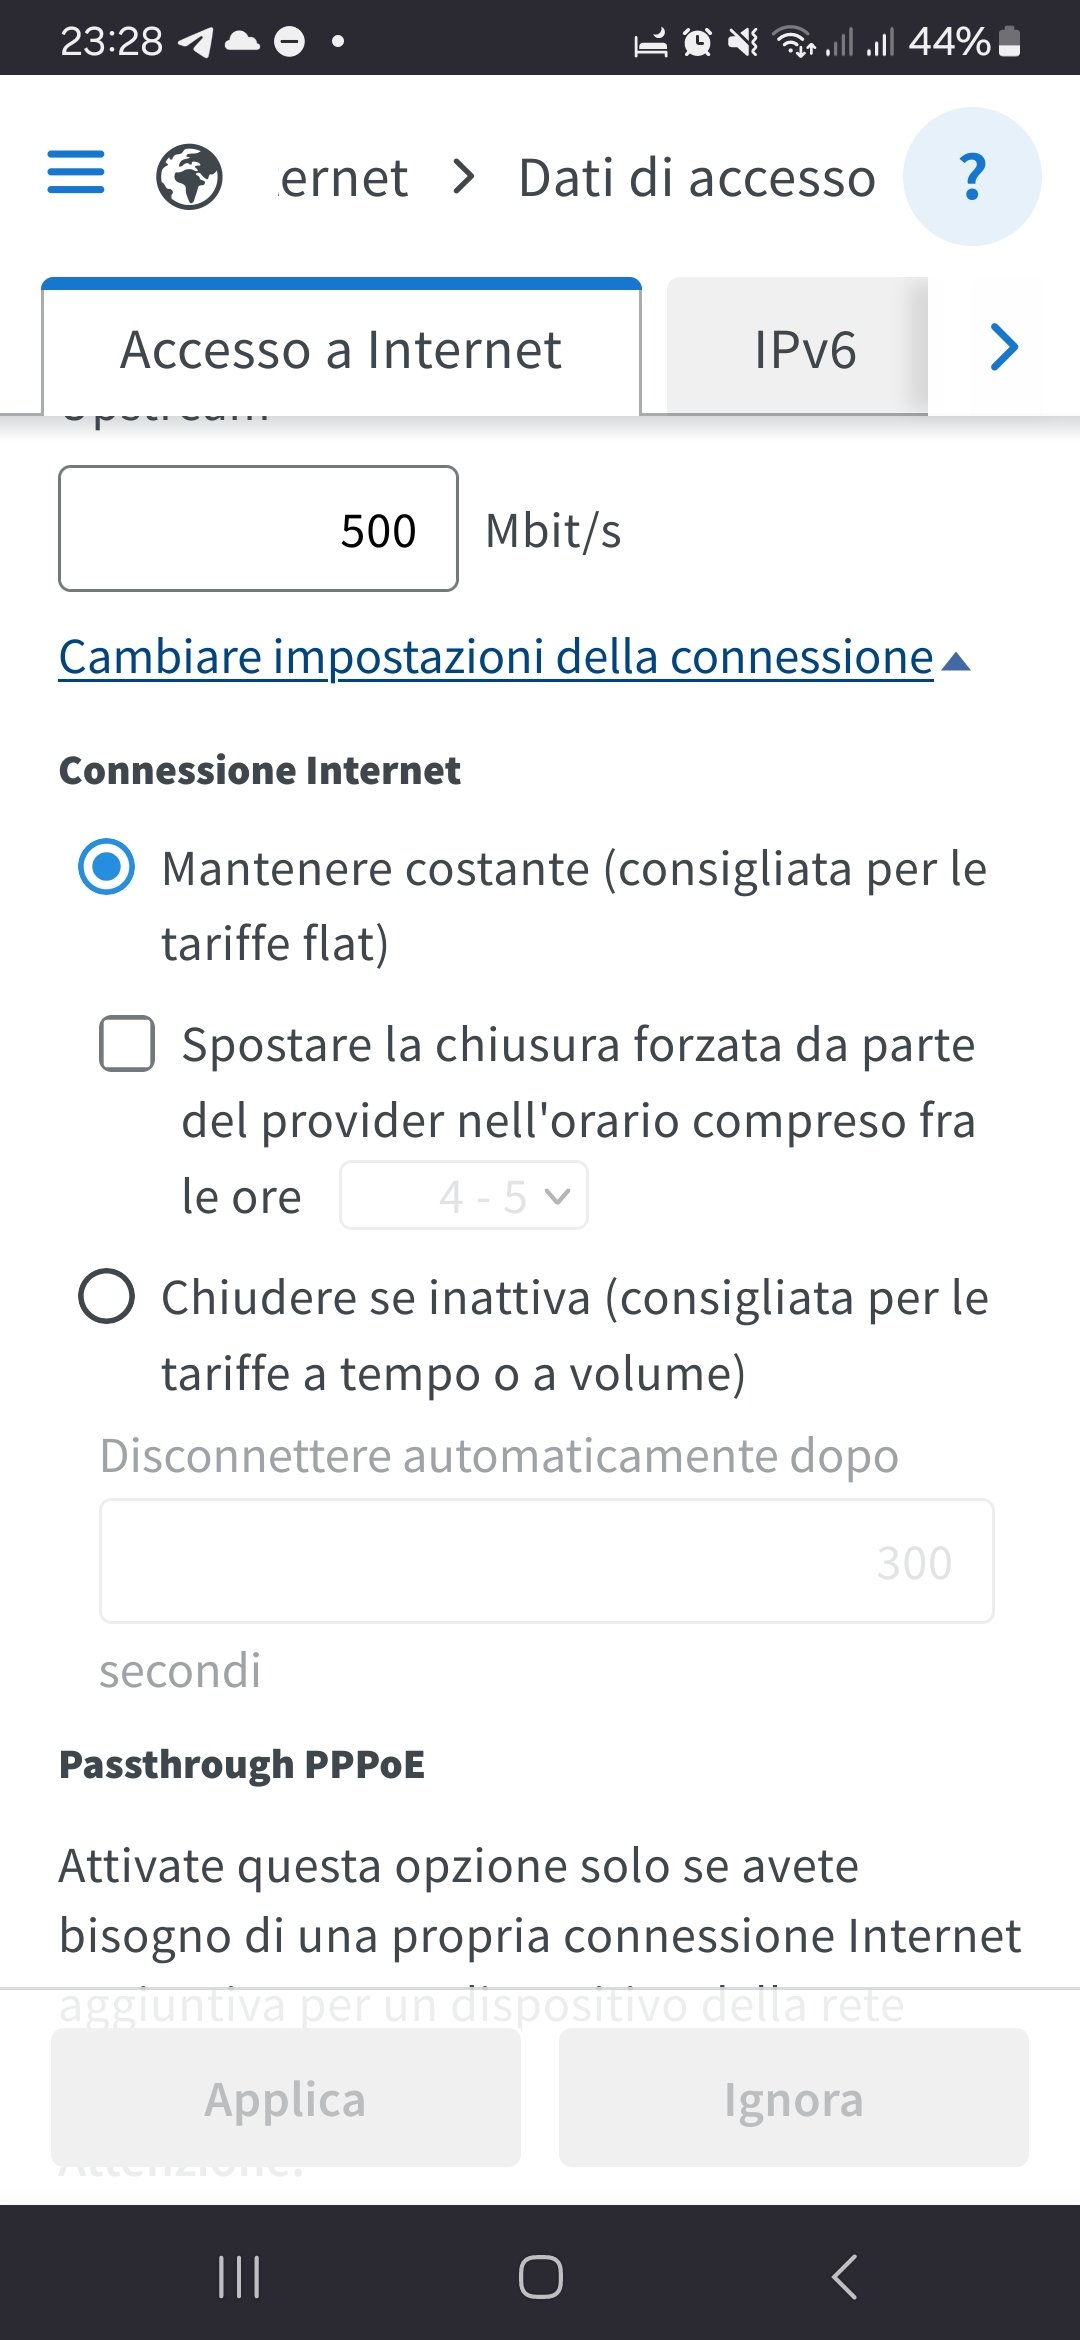Tap the Android recent apps button
Image resolution: width=1080 pixels, height=2340 pixels.
[239, 2277]
